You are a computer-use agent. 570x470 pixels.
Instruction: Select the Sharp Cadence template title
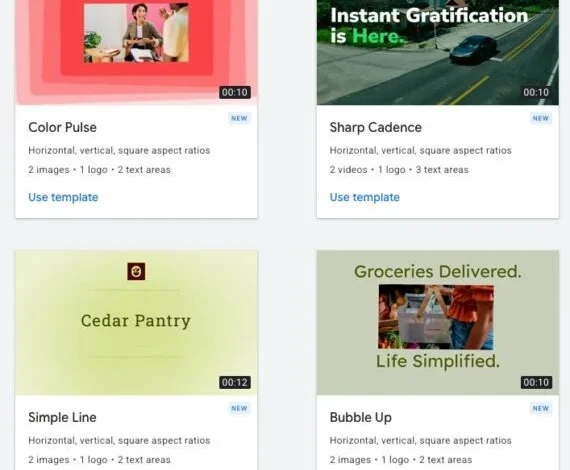pos(376,128)
